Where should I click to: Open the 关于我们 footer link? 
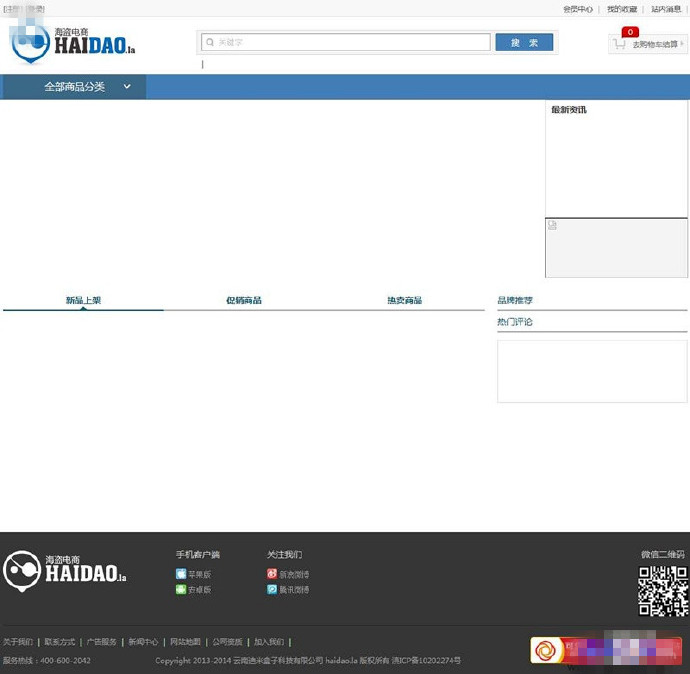tap(18, 642)
